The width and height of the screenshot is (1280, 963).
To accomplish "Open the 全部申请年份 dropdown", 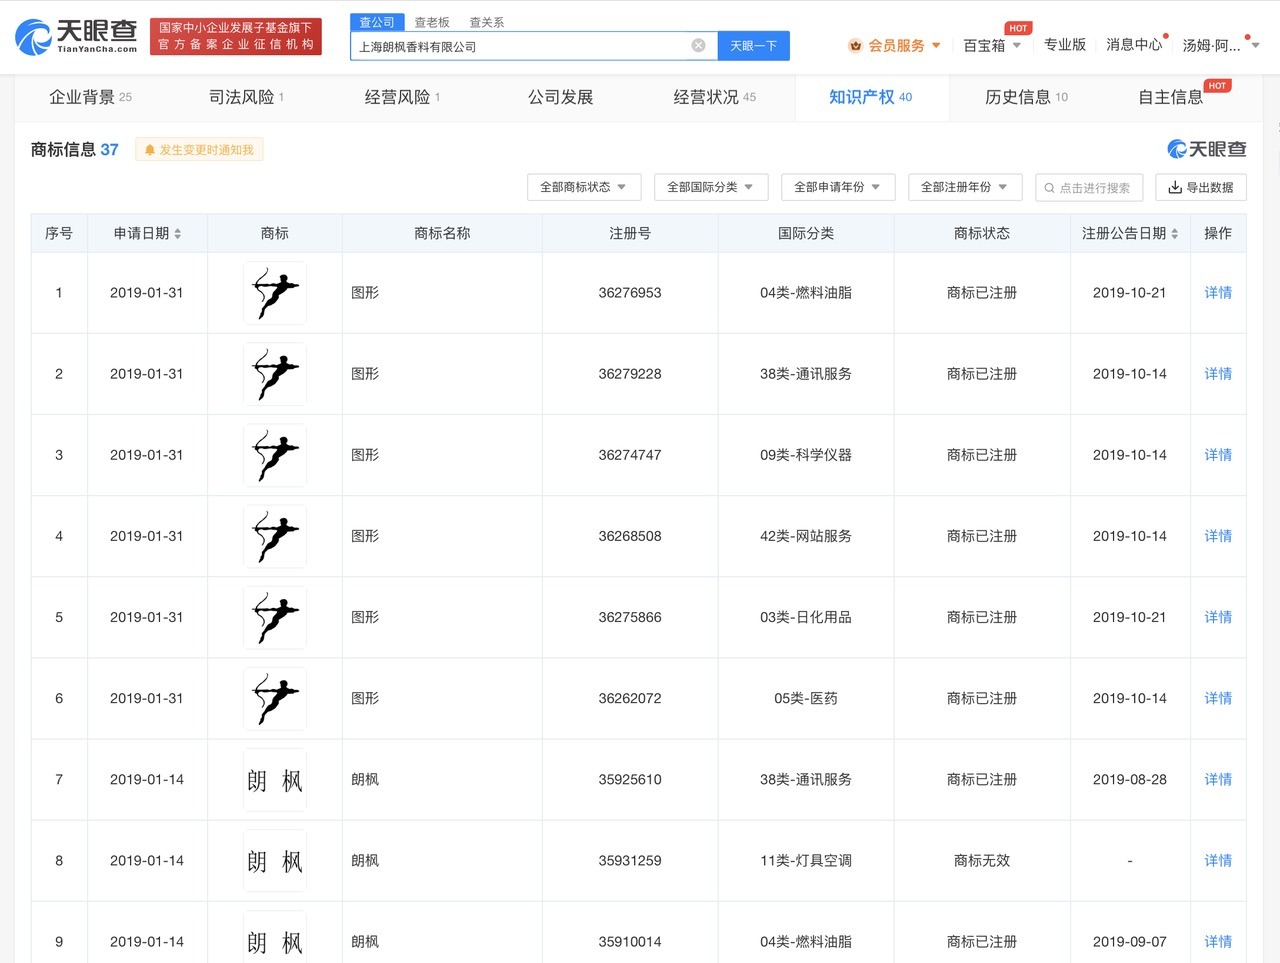I will click(837, 187).
